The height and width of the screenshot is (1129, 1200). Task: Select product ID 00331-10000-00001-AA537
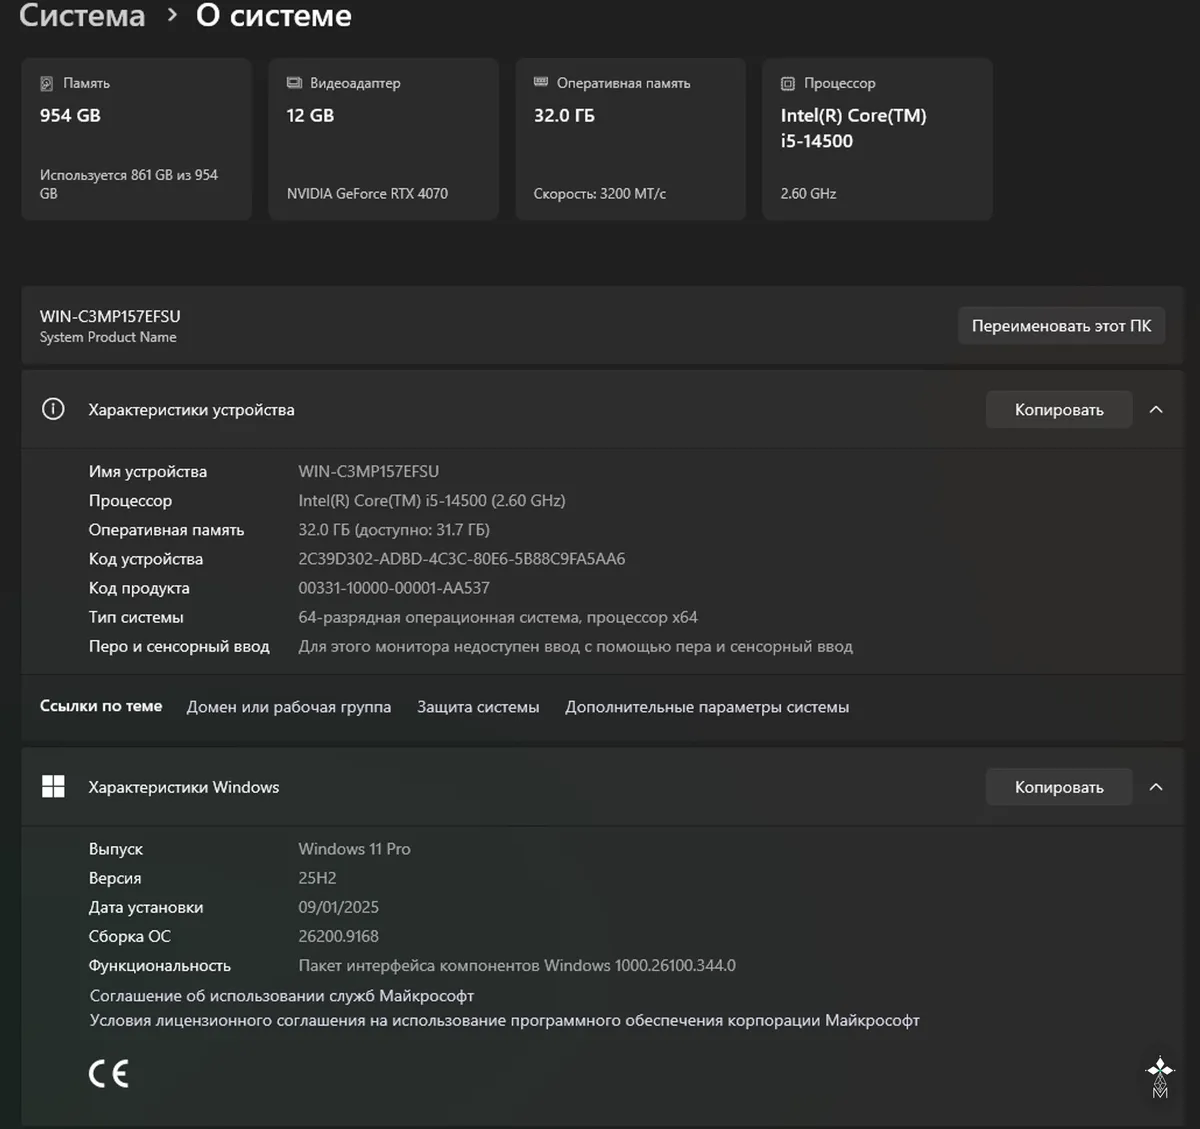(394, 588)
